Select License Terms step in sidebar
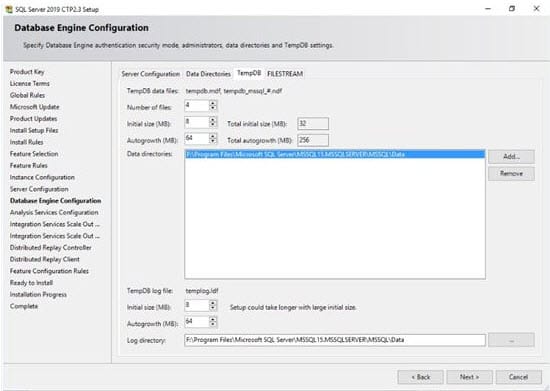Screen dimensions: 550x391 pyautogui.click(x=29, y=83)
